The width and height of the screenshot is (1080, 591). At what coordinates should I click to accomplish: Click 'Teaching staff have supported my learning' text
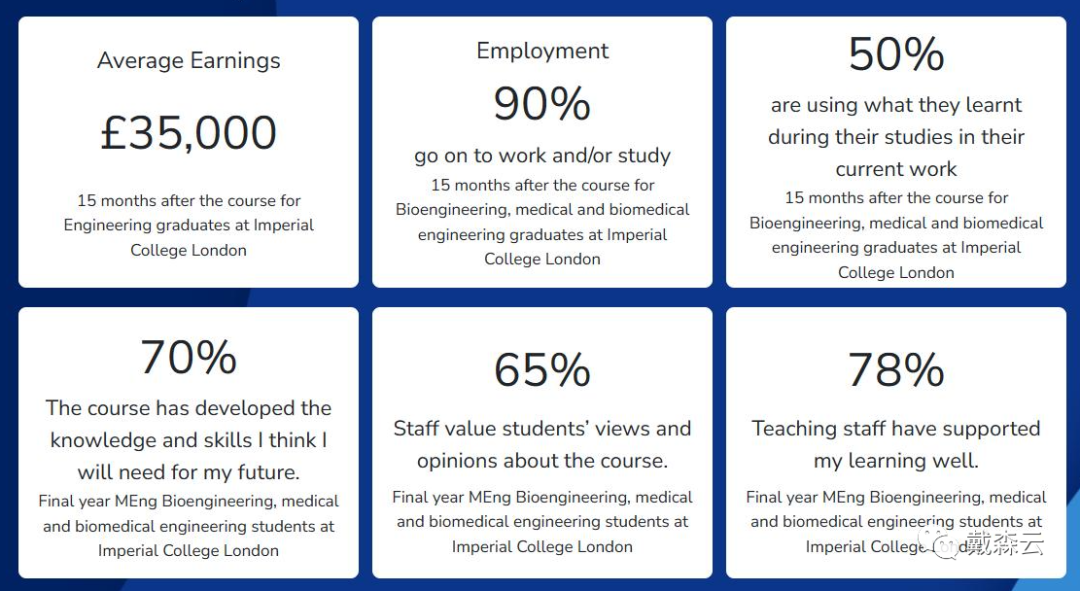click(896, 444)
